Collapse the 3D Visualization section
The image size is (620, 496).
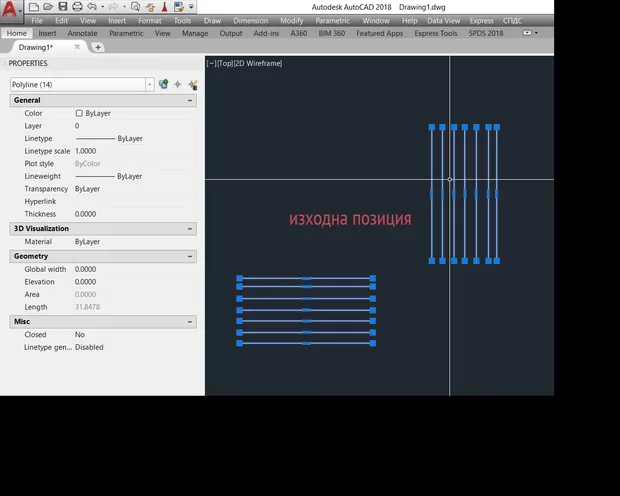point(190,229)
